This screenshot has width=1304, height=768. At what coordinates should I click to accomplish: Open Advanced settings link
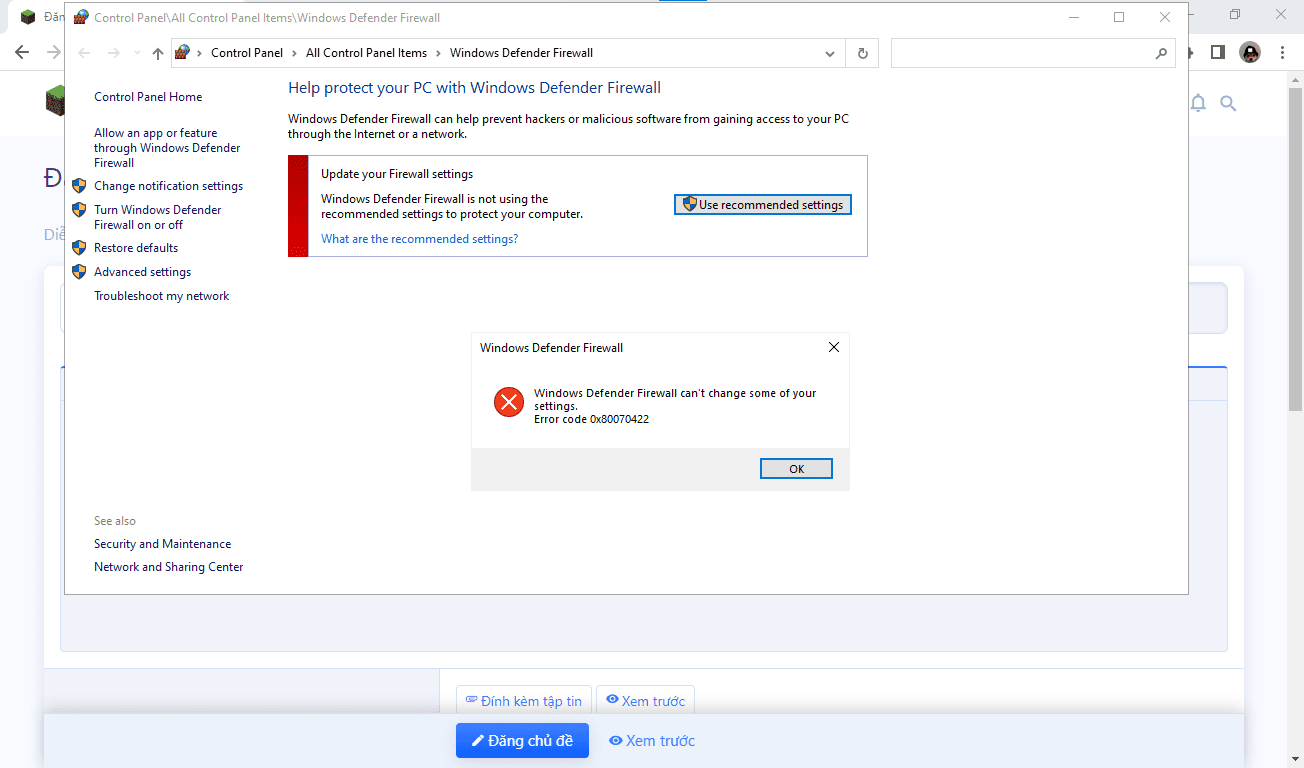point(142,272)
